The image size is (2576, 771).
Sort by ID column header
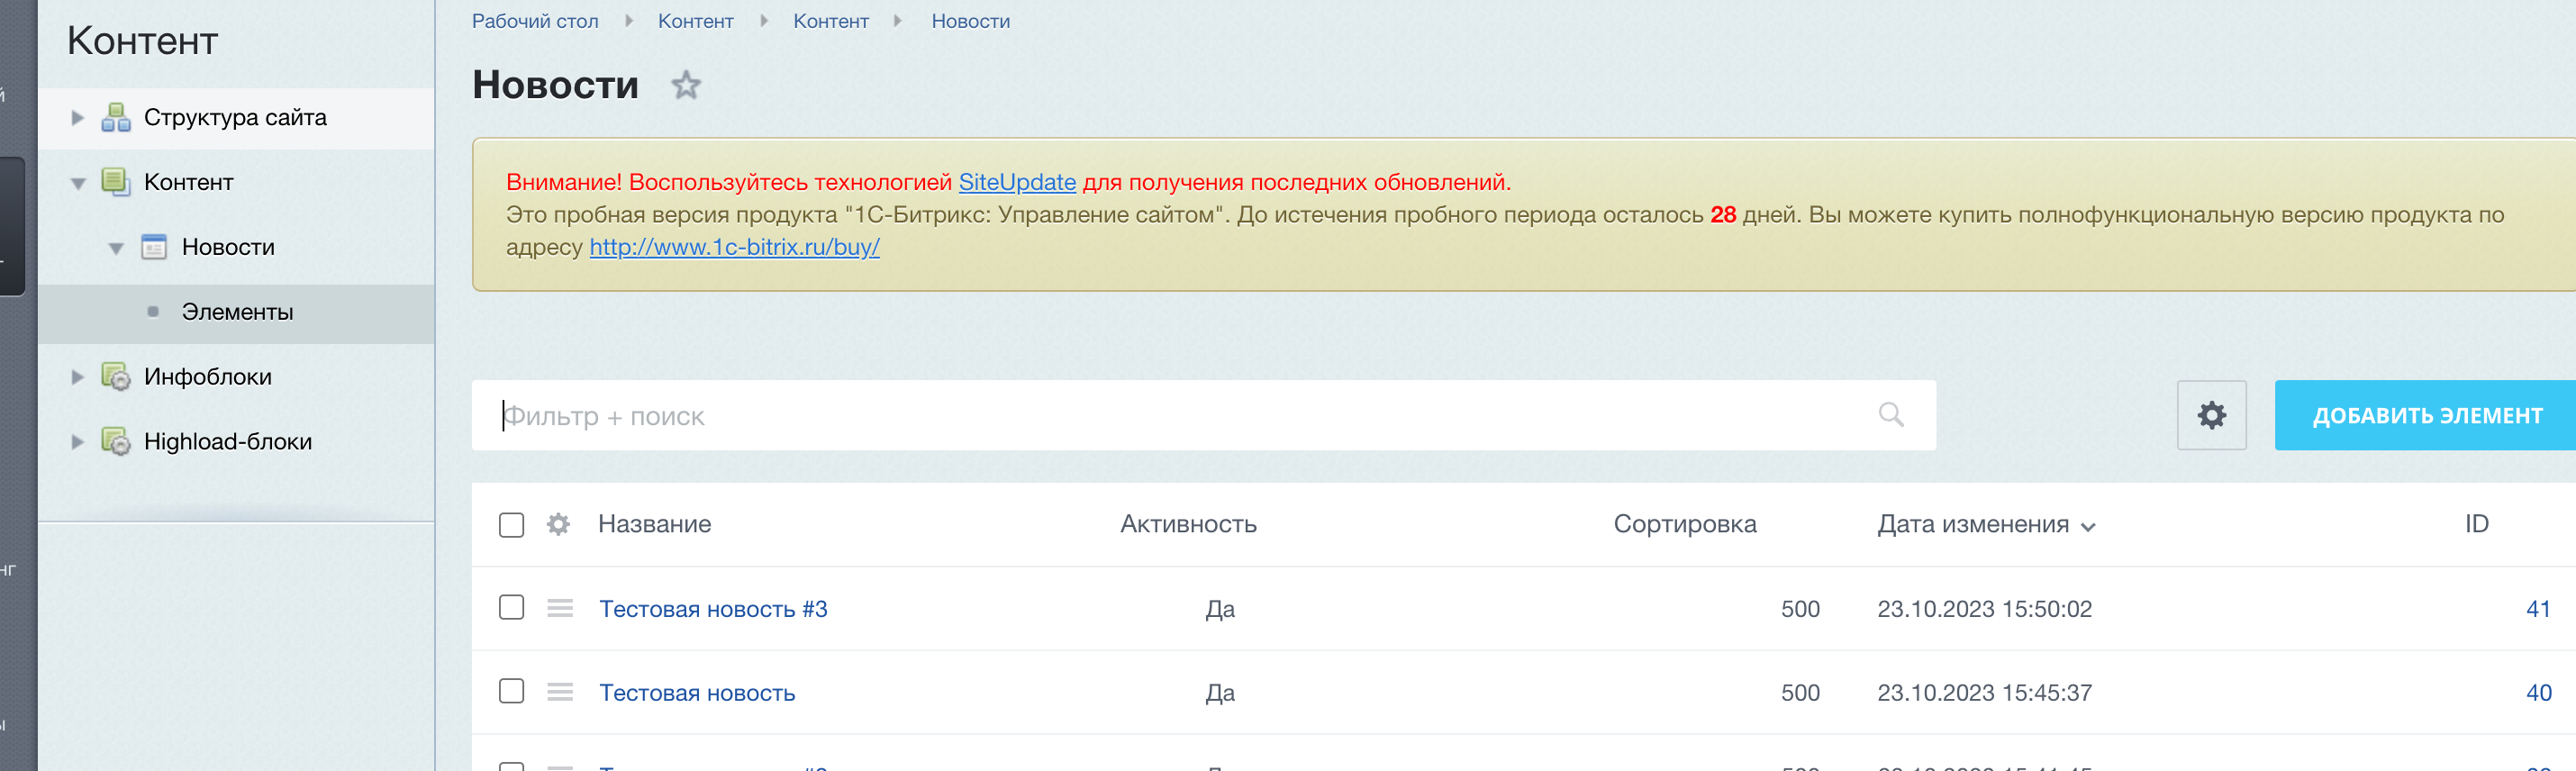pos(2476,524)
